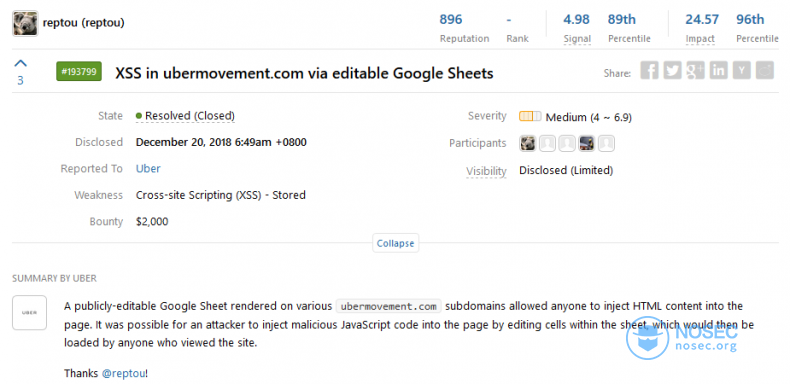Share report on Hacker News
790x384 pixels.
tap(742, 71)
